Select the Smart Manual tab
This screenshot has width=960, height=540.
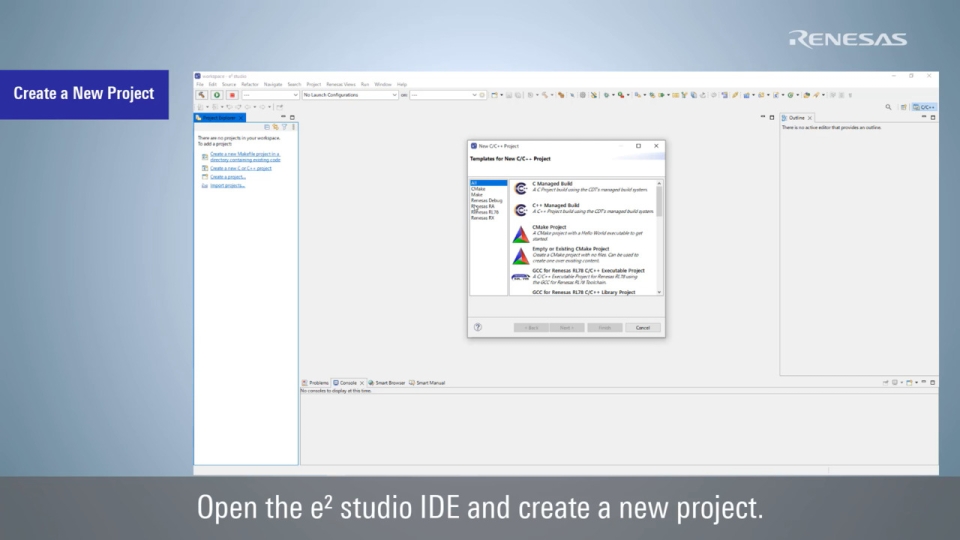[x=427, y=383]
